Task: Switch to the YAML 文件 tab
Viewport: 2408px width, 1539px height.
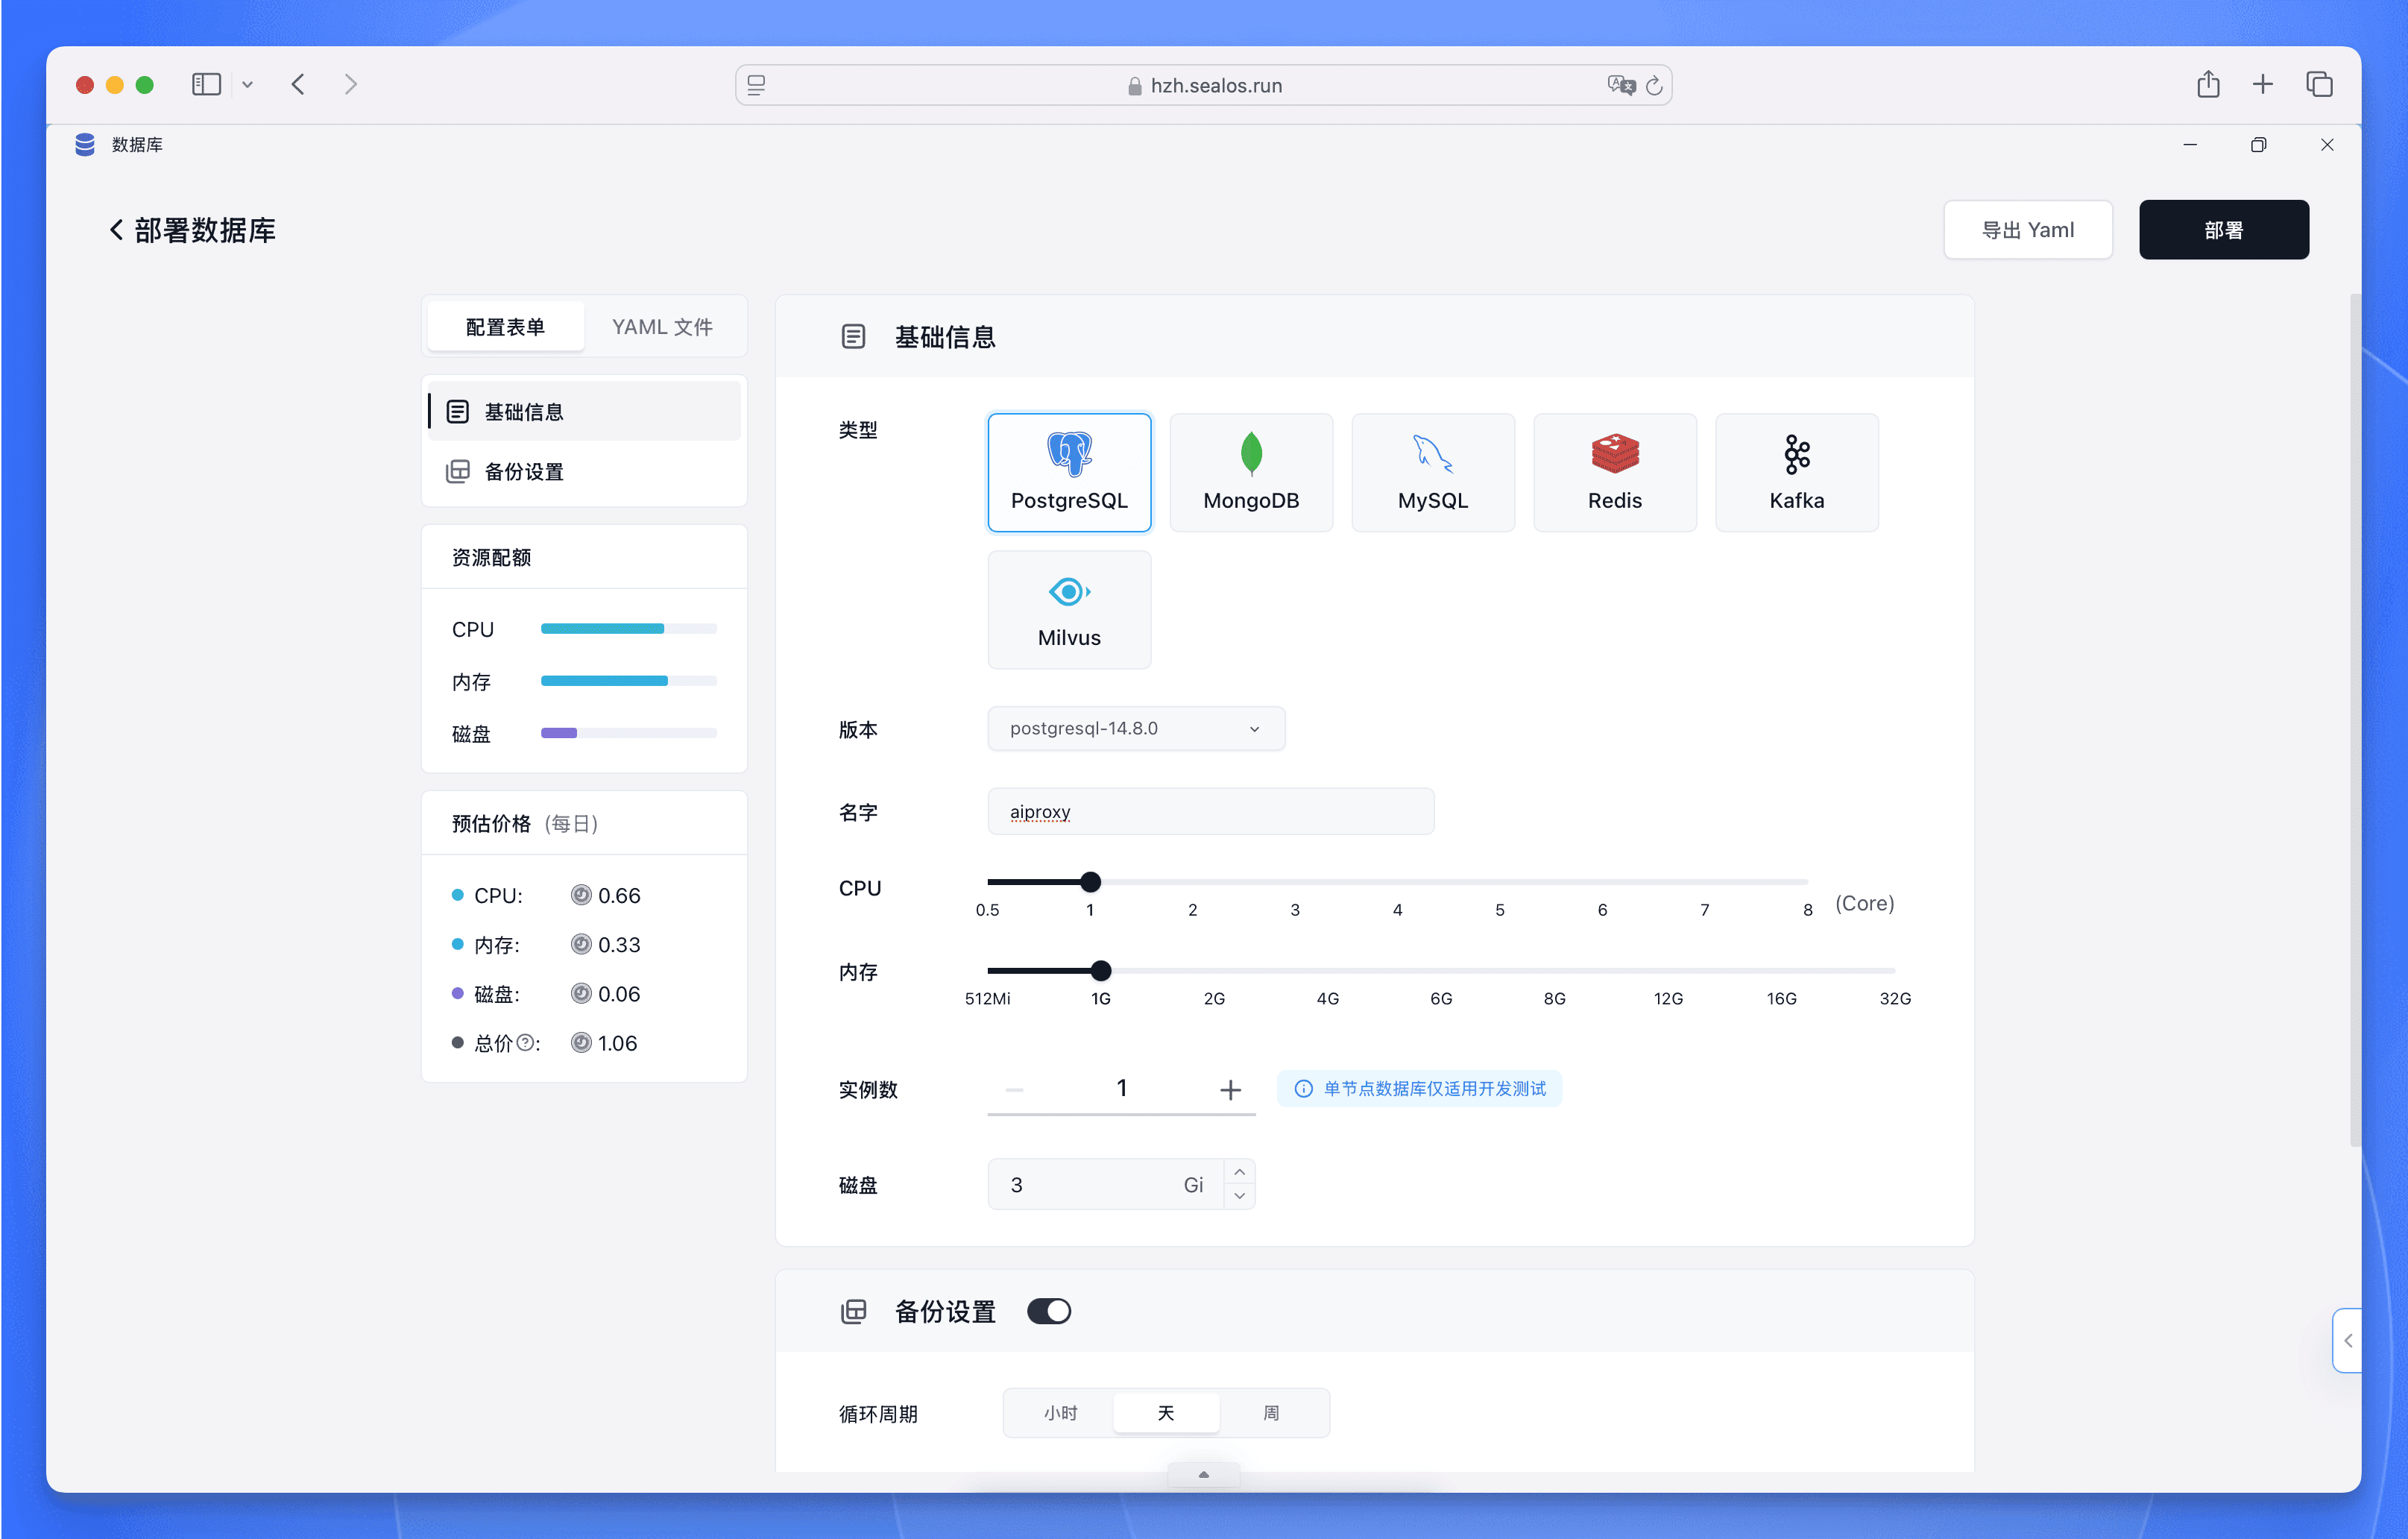Action: pyautogui.click(x=662, y=326)
